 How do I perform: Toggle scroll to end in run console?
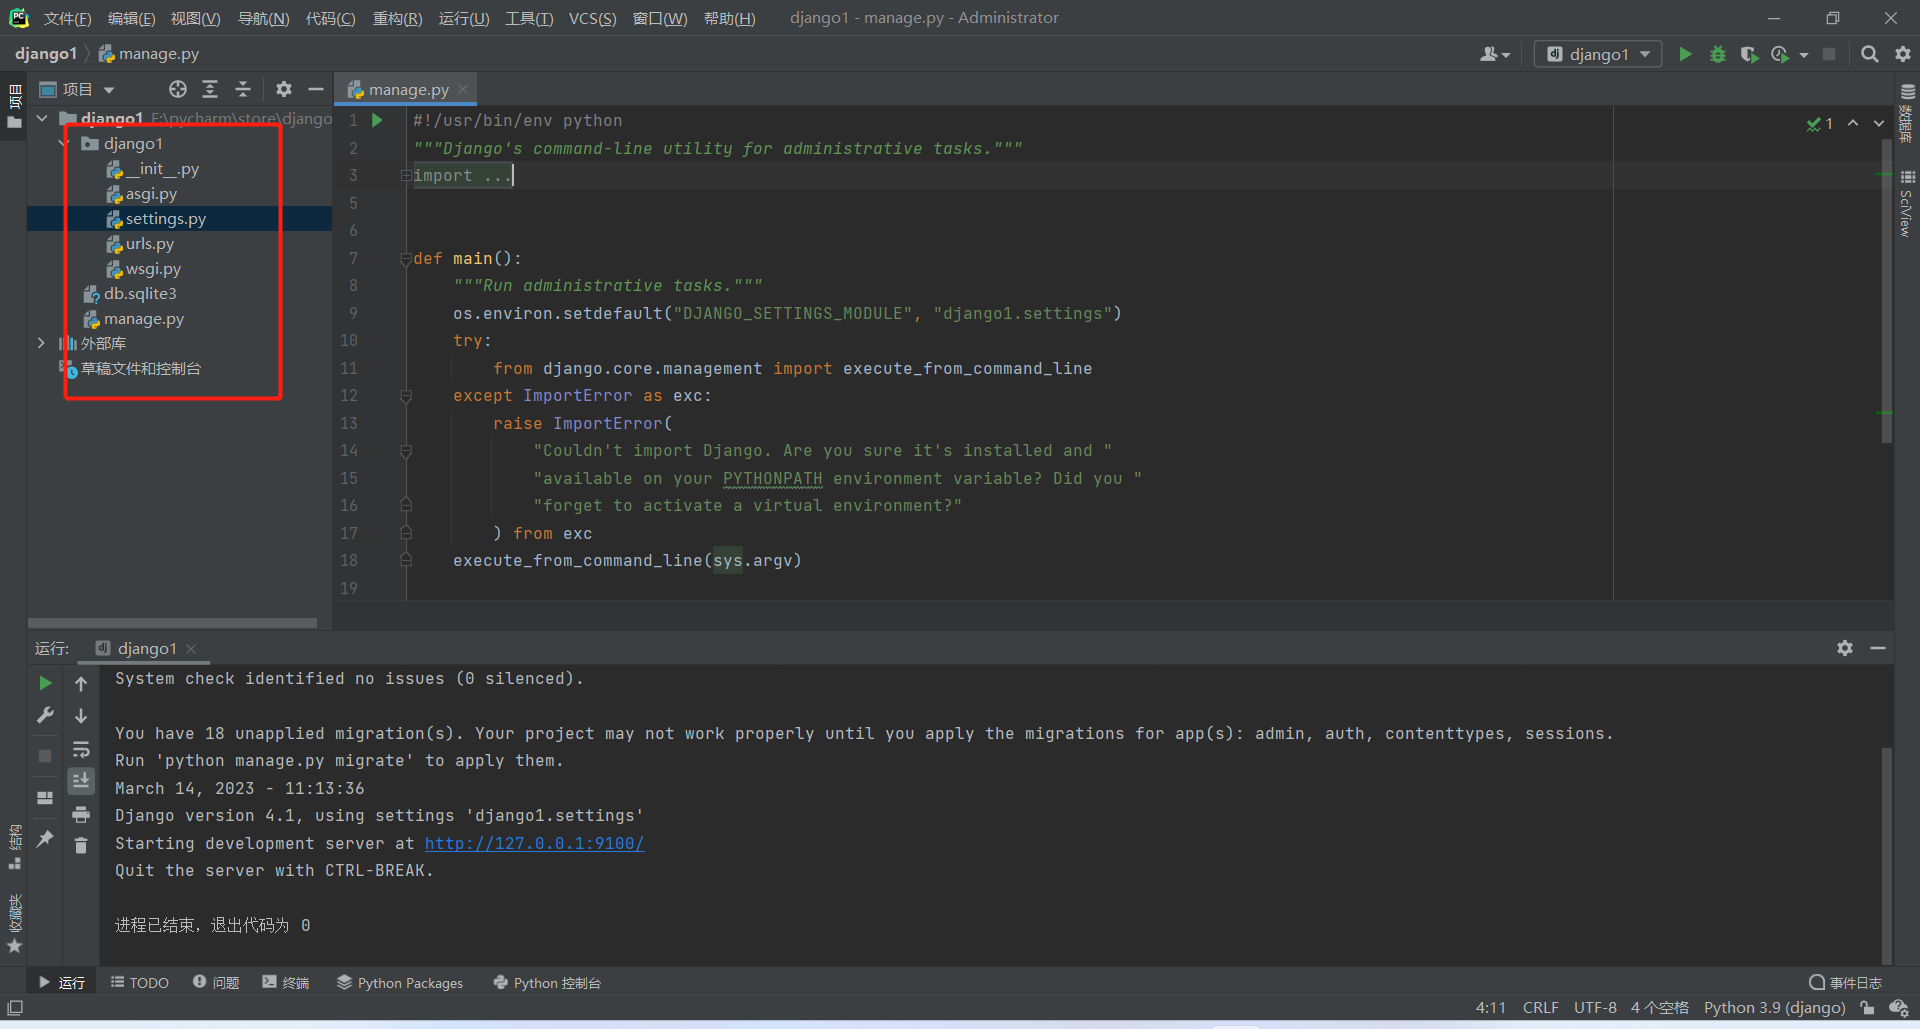pyautogui.click(x=81, y=781)
